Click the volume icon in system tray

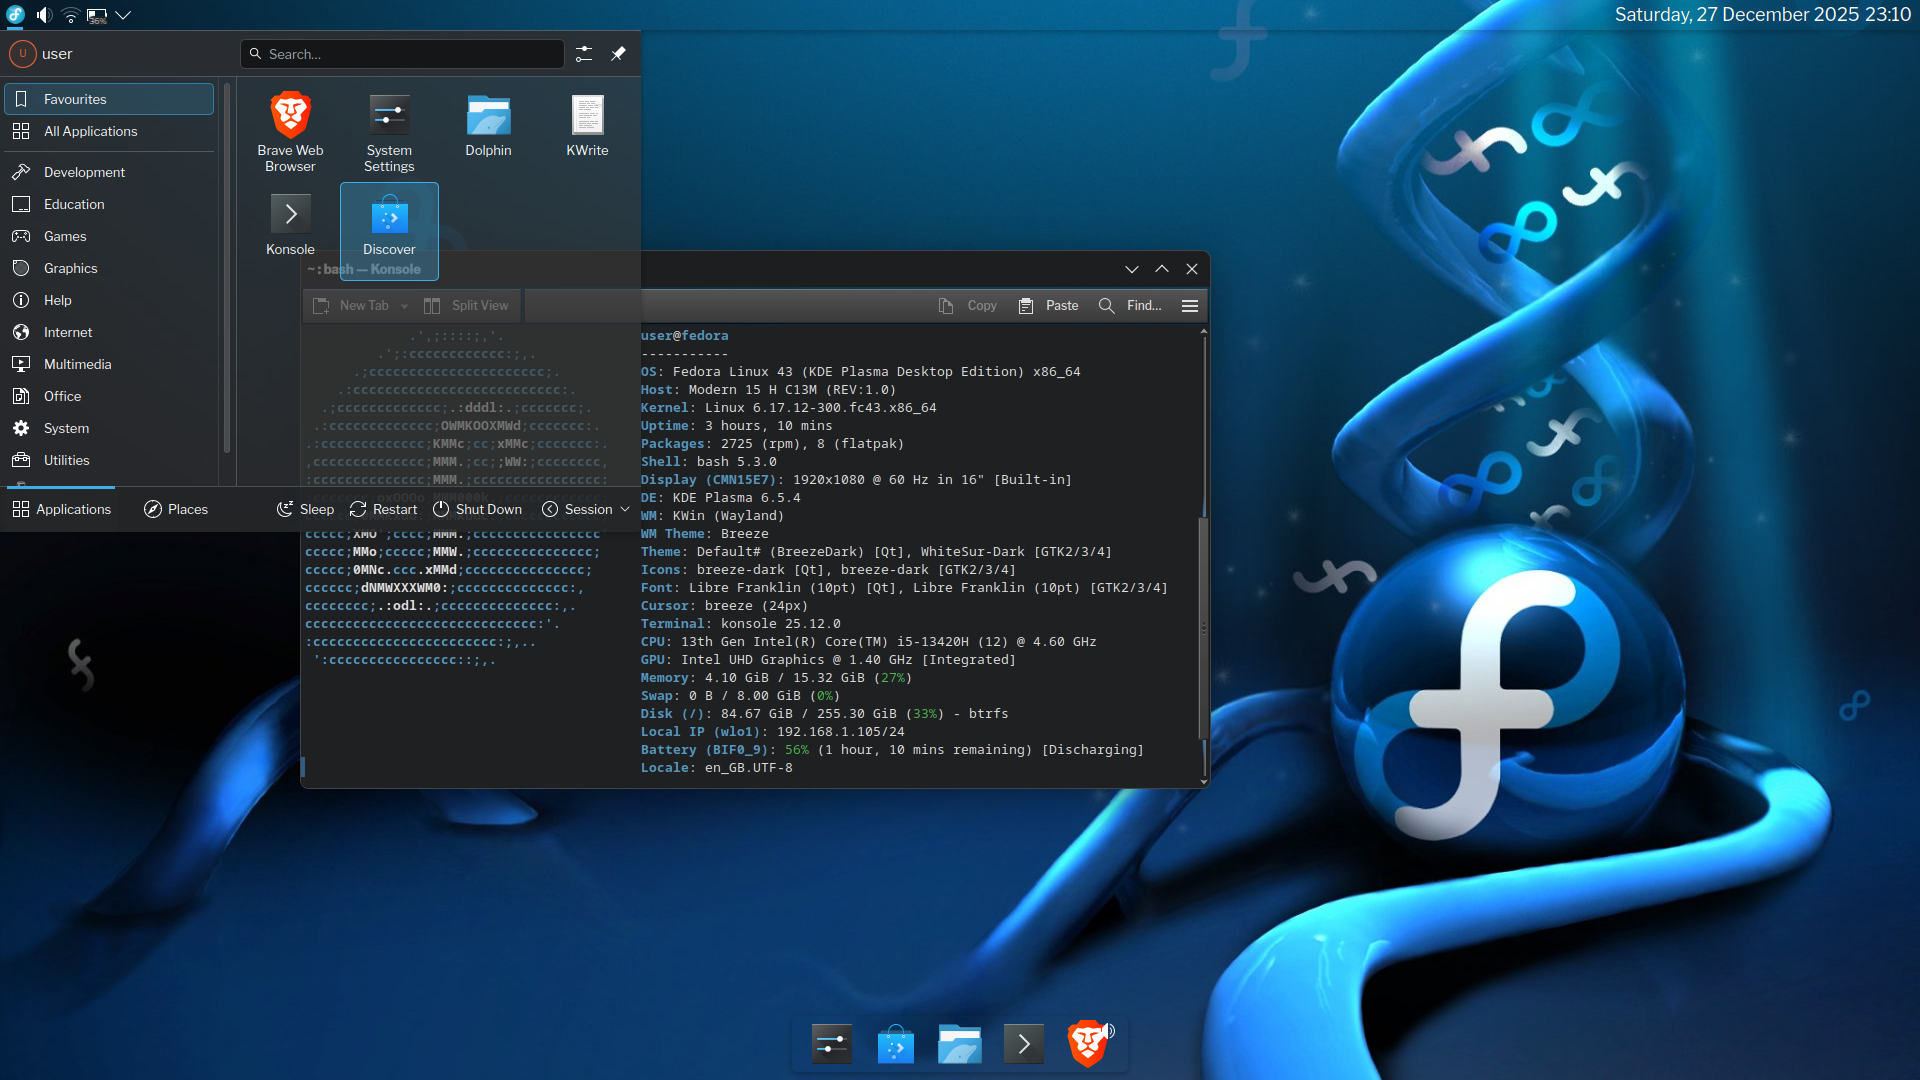tap(44, 15)
